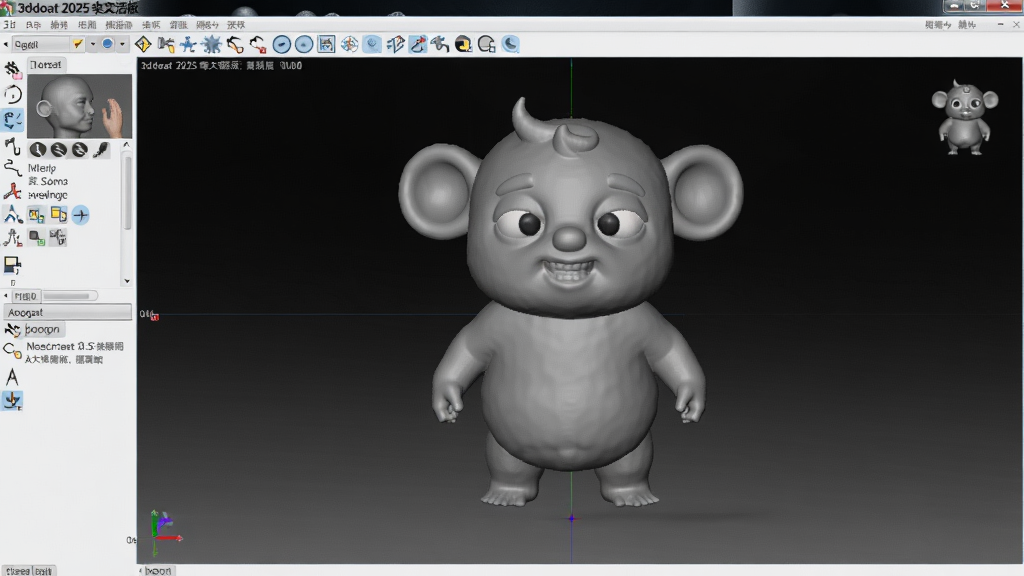Open the dropdown arrow after yellow checkmark
Viewport: 1024px width, 576px height.
click(93, 44)
